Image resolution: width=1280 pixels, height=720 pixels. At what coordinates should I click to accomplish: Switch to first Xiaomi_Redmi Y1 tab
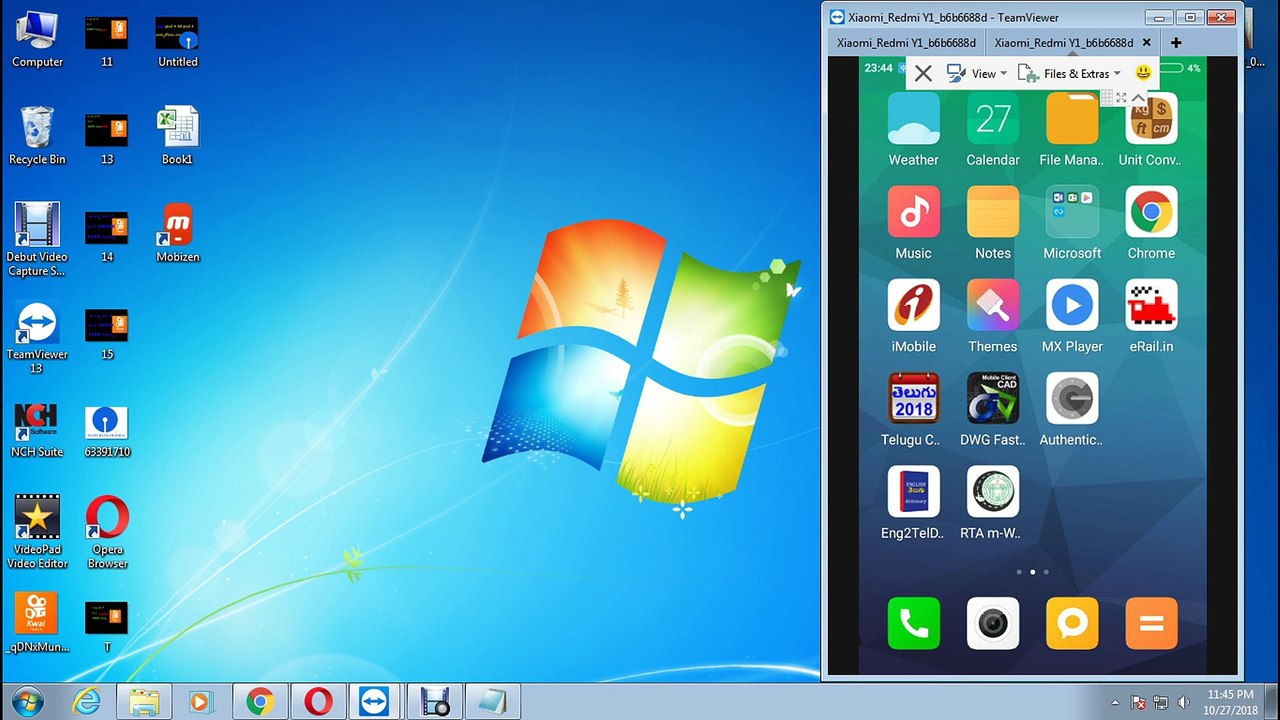[906, 43]
